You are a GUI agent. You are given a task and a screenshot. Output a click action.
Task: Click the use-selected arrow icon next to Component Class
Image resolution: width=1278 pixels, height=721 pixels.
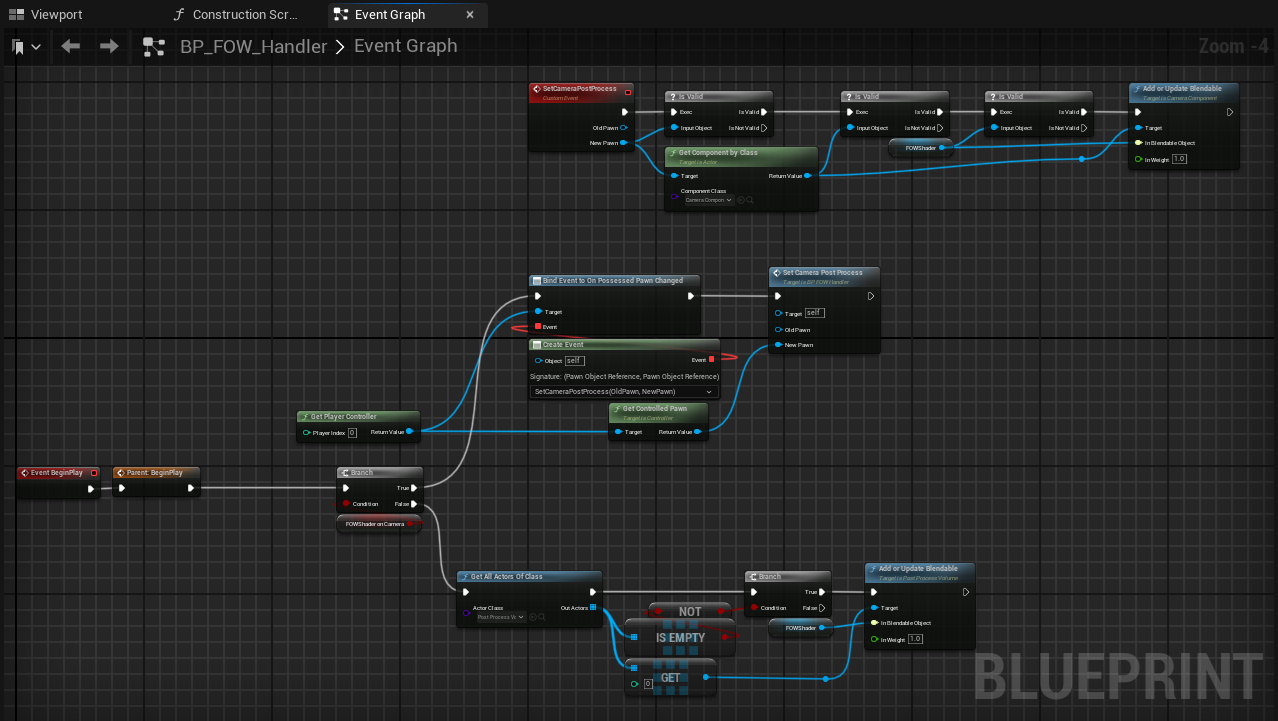(x=741, y=200)
